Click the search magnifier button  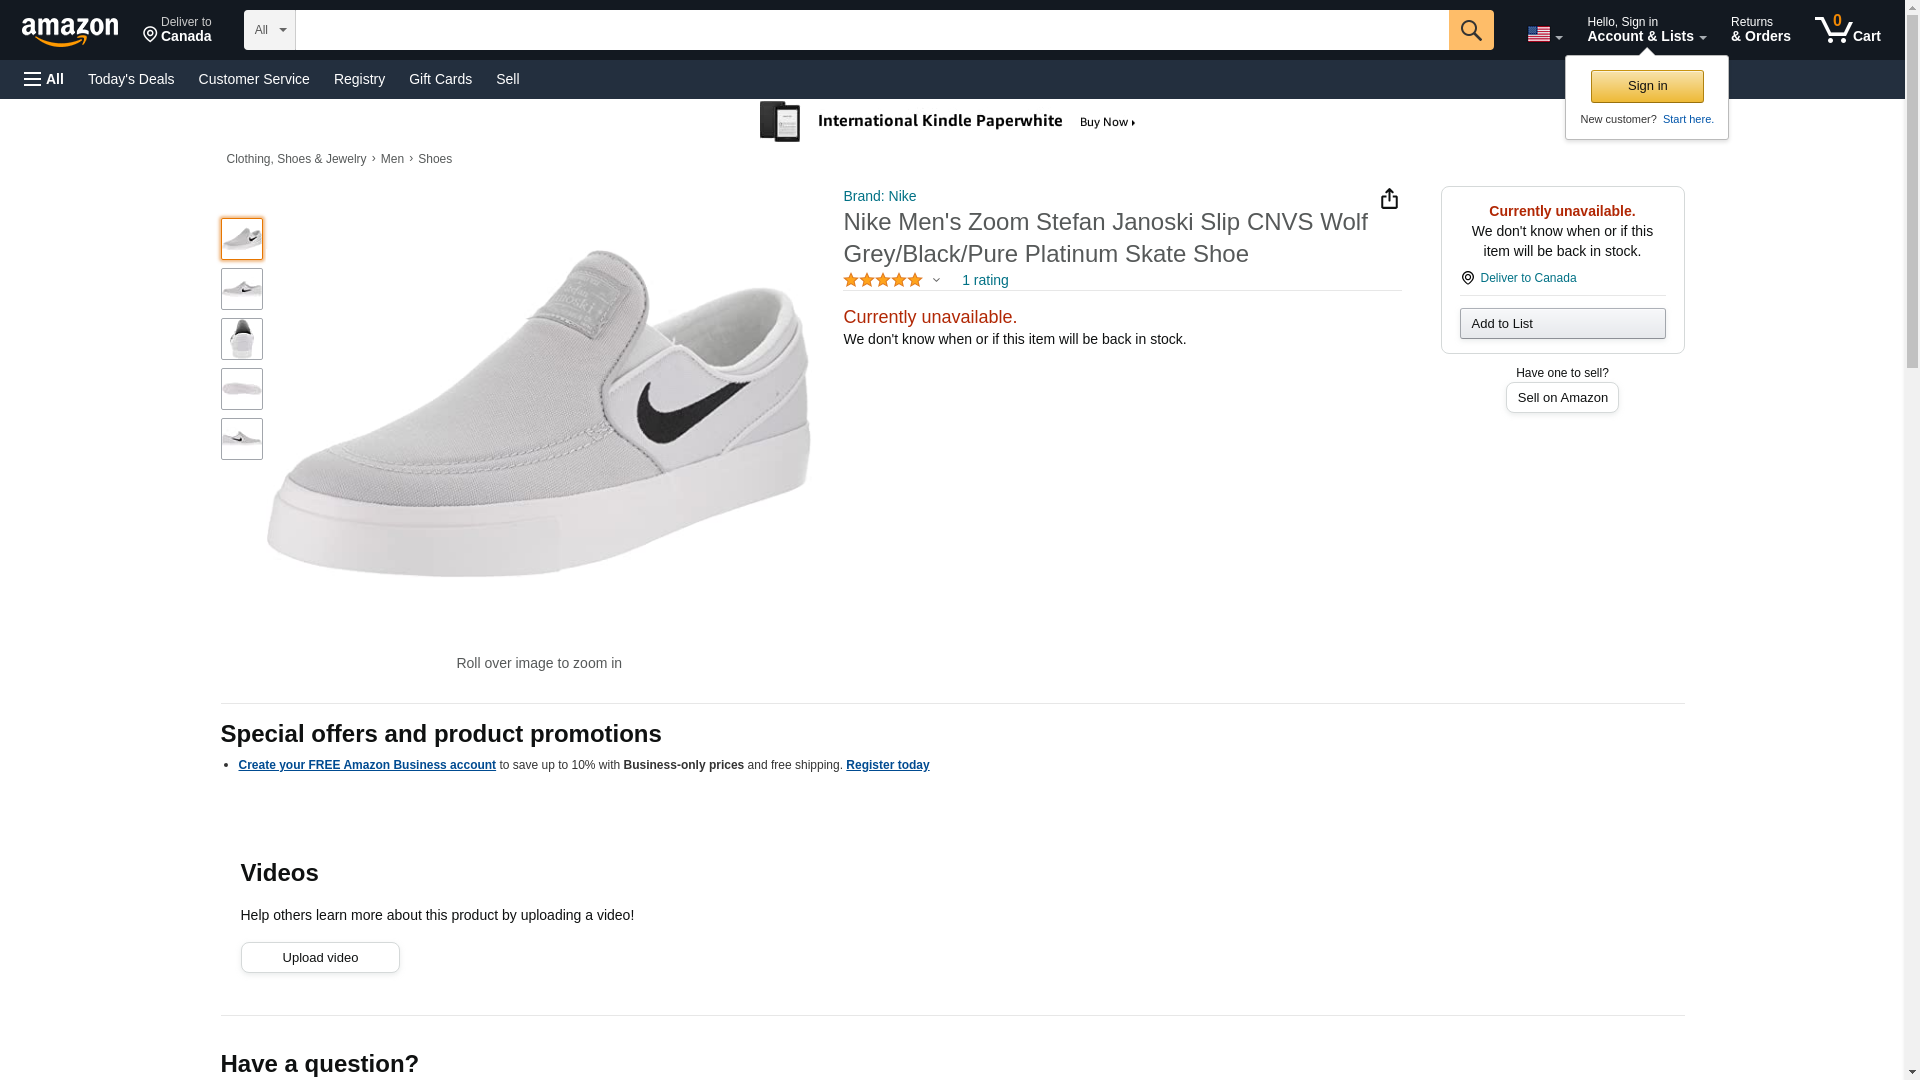pos(1470,30)
